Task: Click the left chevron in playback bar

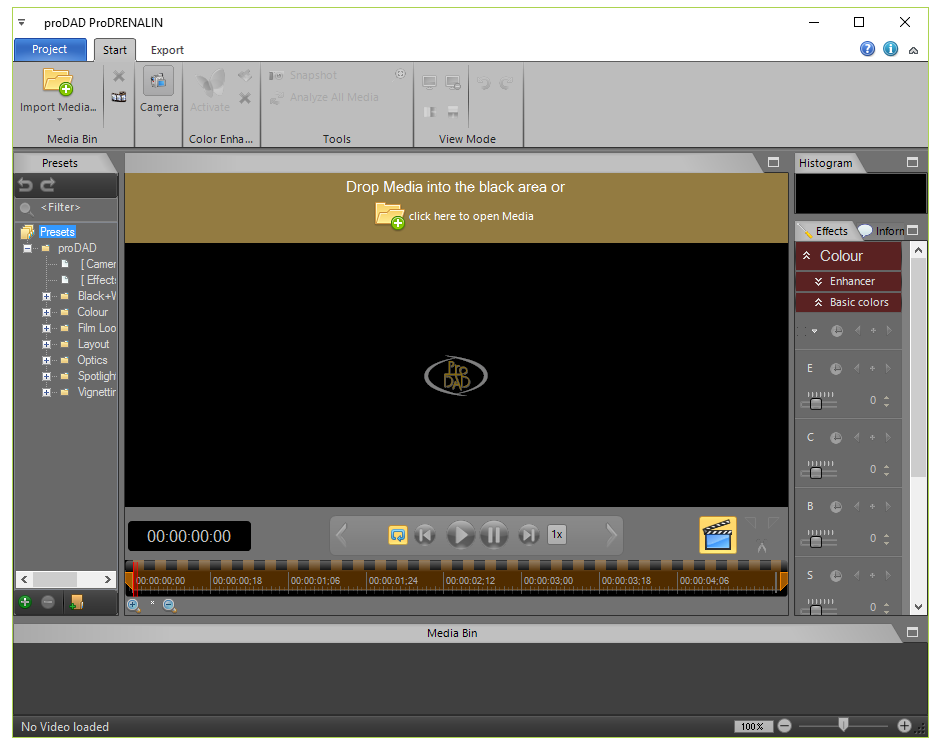Action: point(341,535)
